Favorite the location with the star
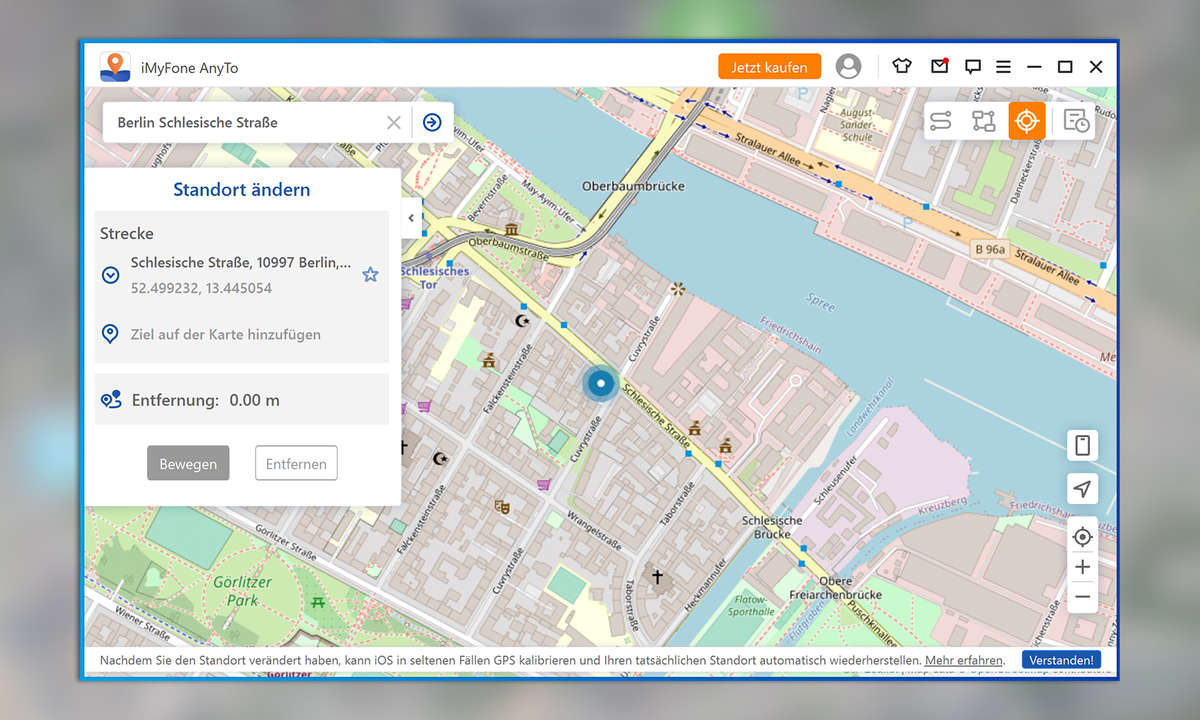Image resolution: width=1200 pixels, height=720 pixels. [x=370, y=274]
